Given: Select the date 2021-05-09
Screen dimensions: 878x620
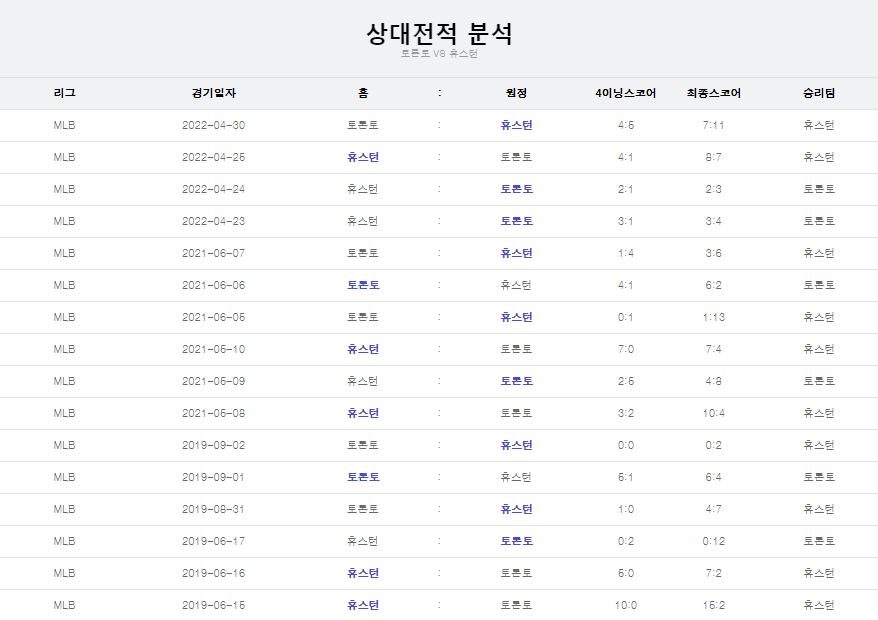Looking at the screenshot, I should pyautogui.click(x=214, y=381).
